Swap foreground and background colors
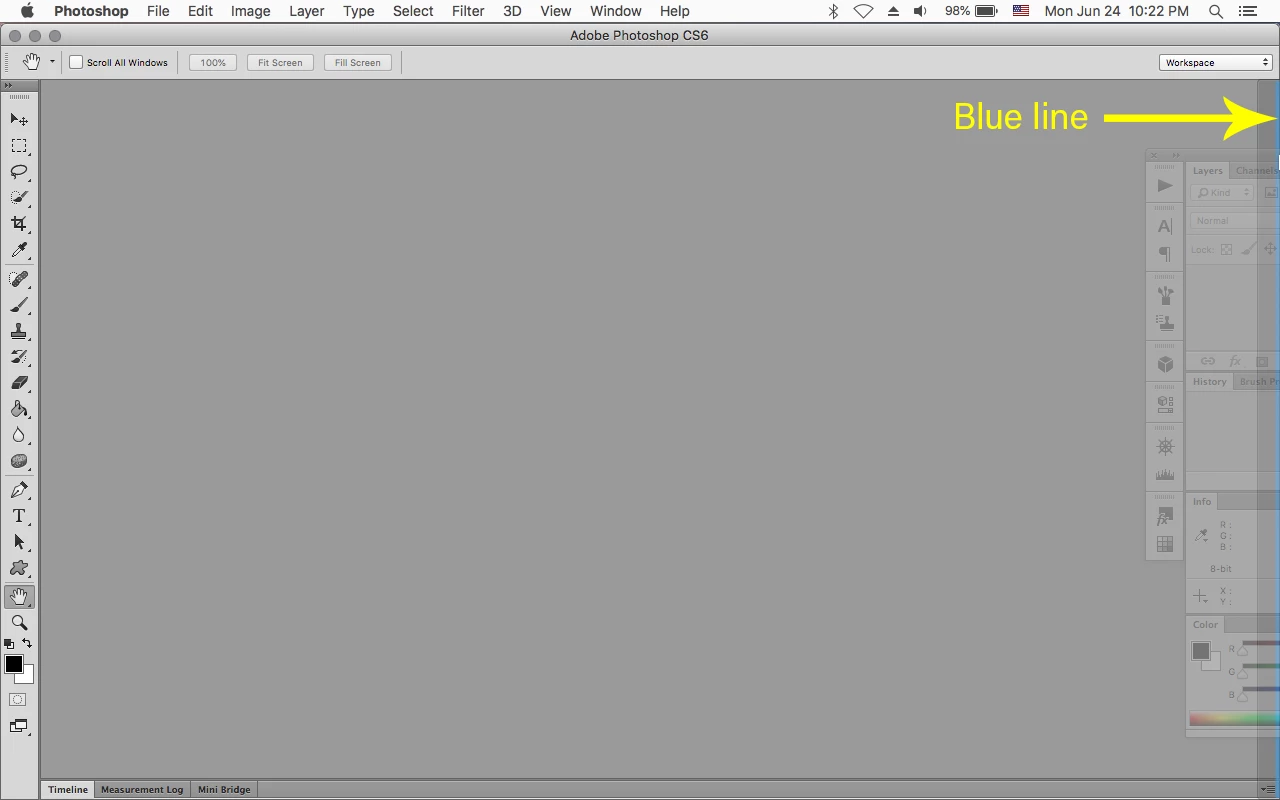 [27, 644]
